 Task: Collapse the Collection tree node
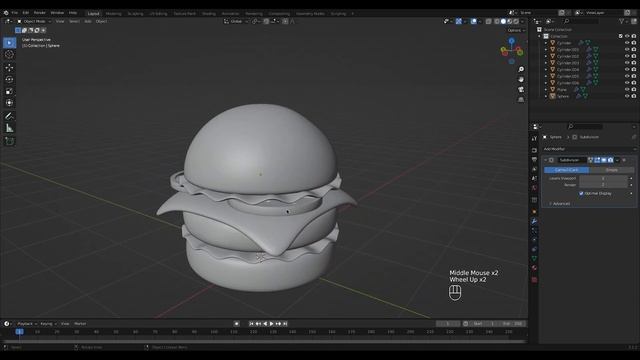(539, 36)
